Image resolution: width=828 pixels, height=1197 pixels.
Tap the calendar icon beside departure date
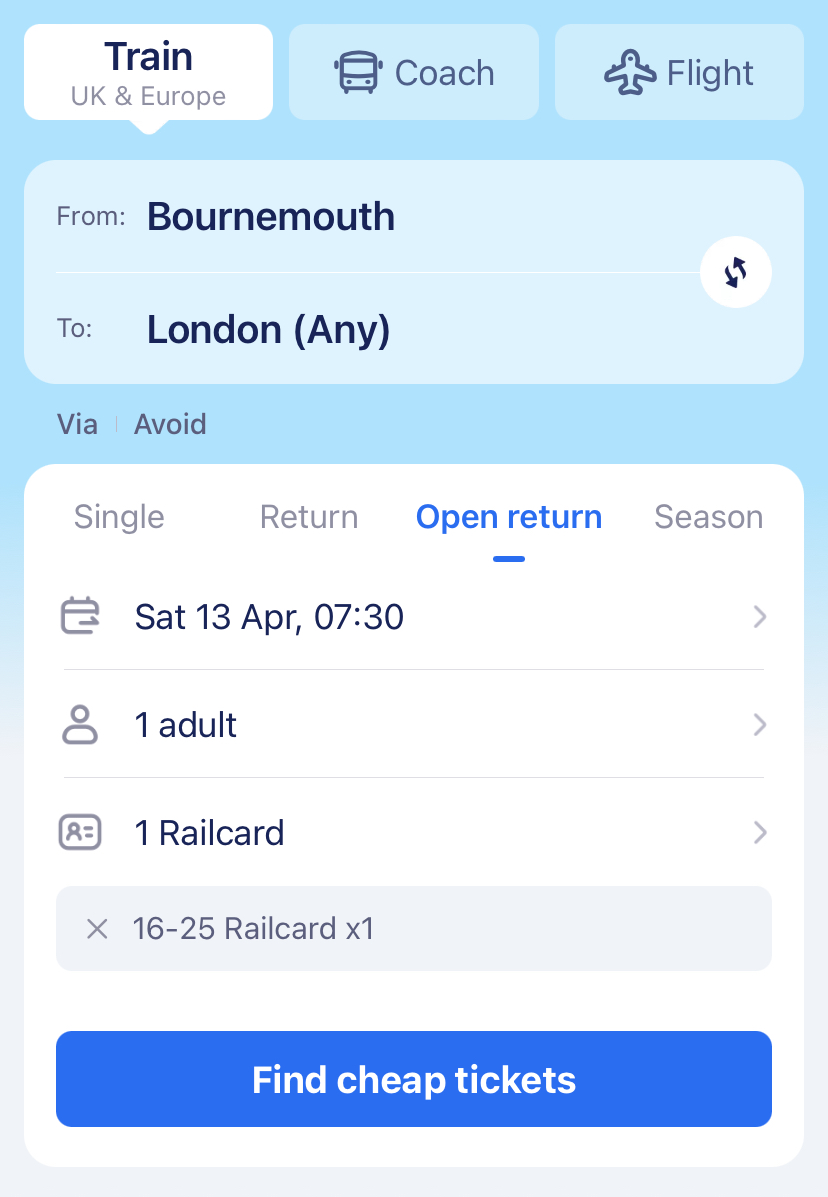80,617
